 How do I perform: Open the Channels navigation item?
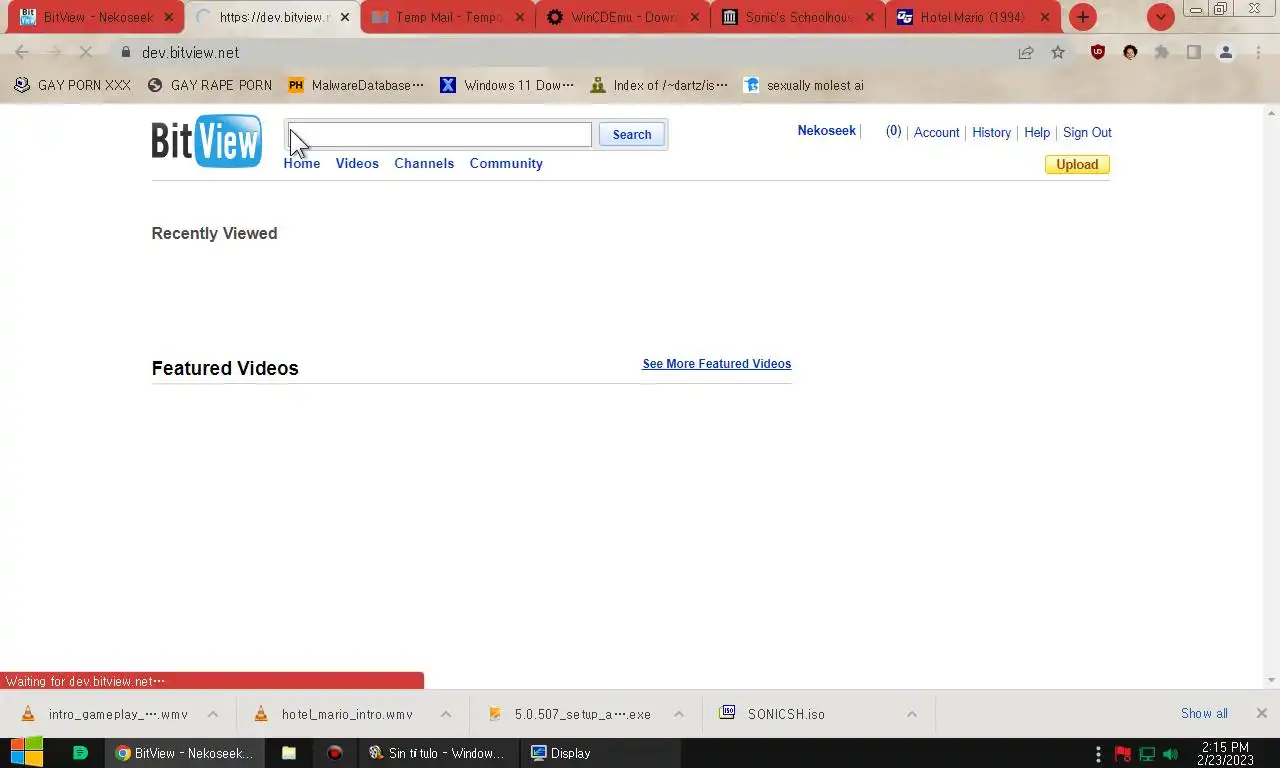[424, 163]
